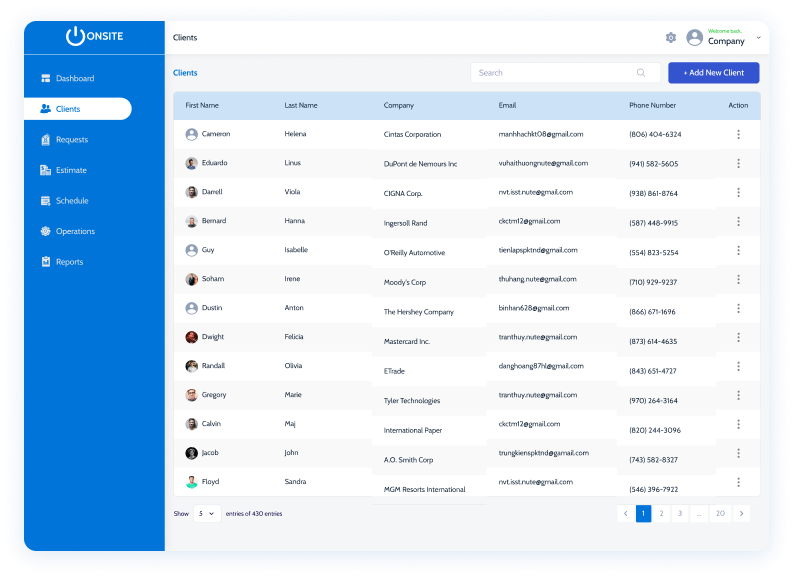Open the three-dot action menu for Floyd
The height and width of the screenshot is (578, 793).
[x=738, y=483]
